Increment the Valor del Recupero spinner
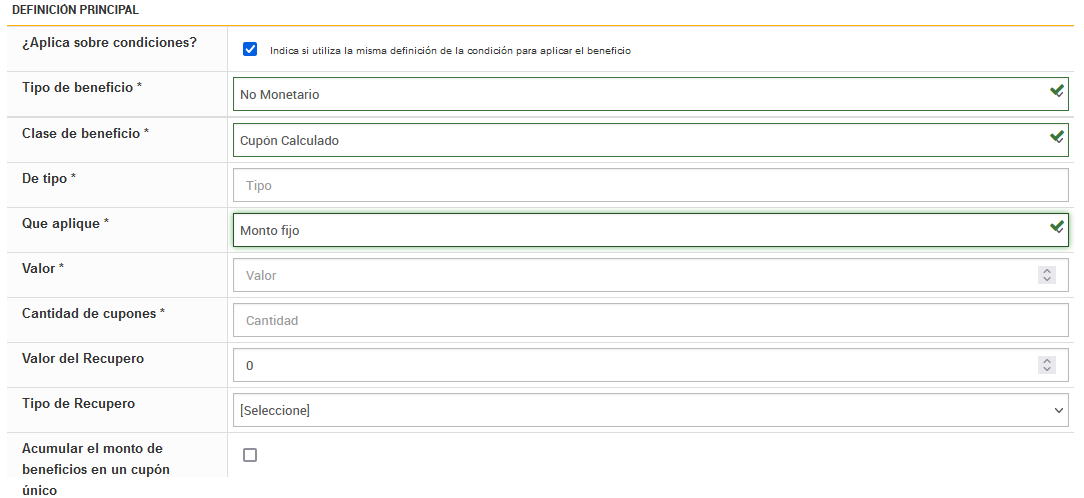 [1047, 361]
